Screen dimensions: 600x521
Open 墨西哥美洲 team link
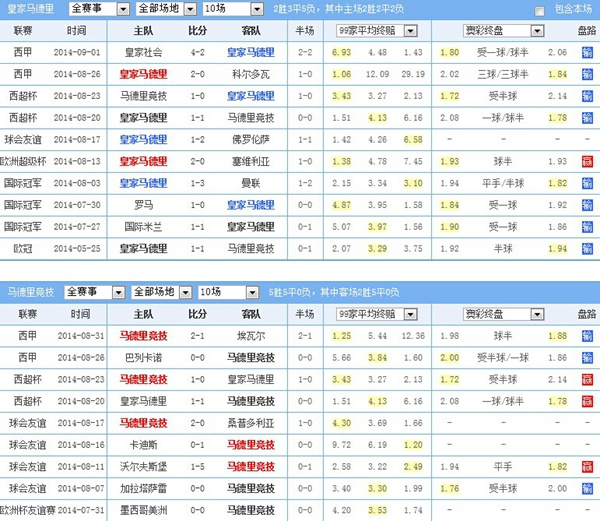(x=143, y=510)
